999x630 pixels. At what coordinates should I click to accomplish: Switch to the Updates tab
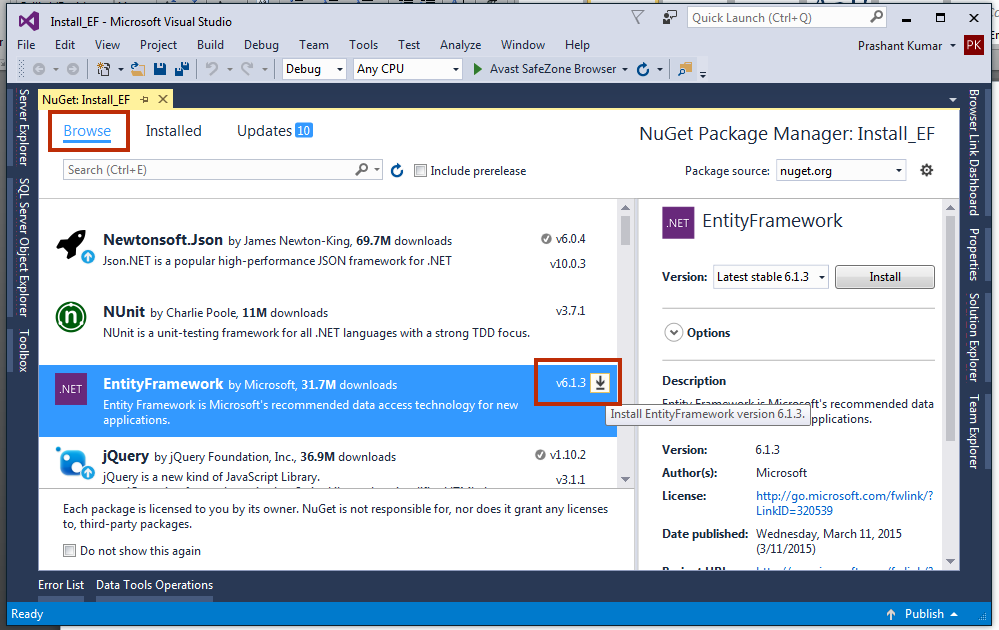(275, 131)
